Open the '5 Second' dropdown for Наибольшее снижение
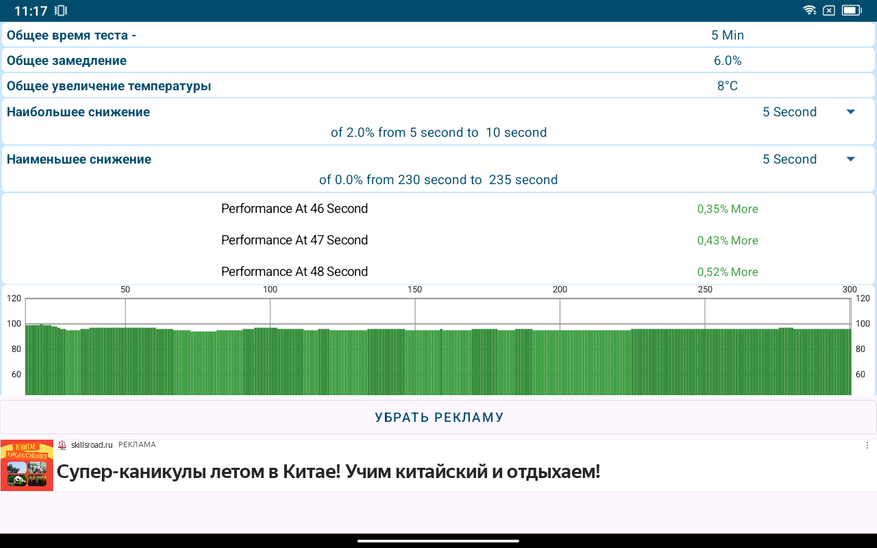Viewport: 877px width, 548px height. coord(809,112)
